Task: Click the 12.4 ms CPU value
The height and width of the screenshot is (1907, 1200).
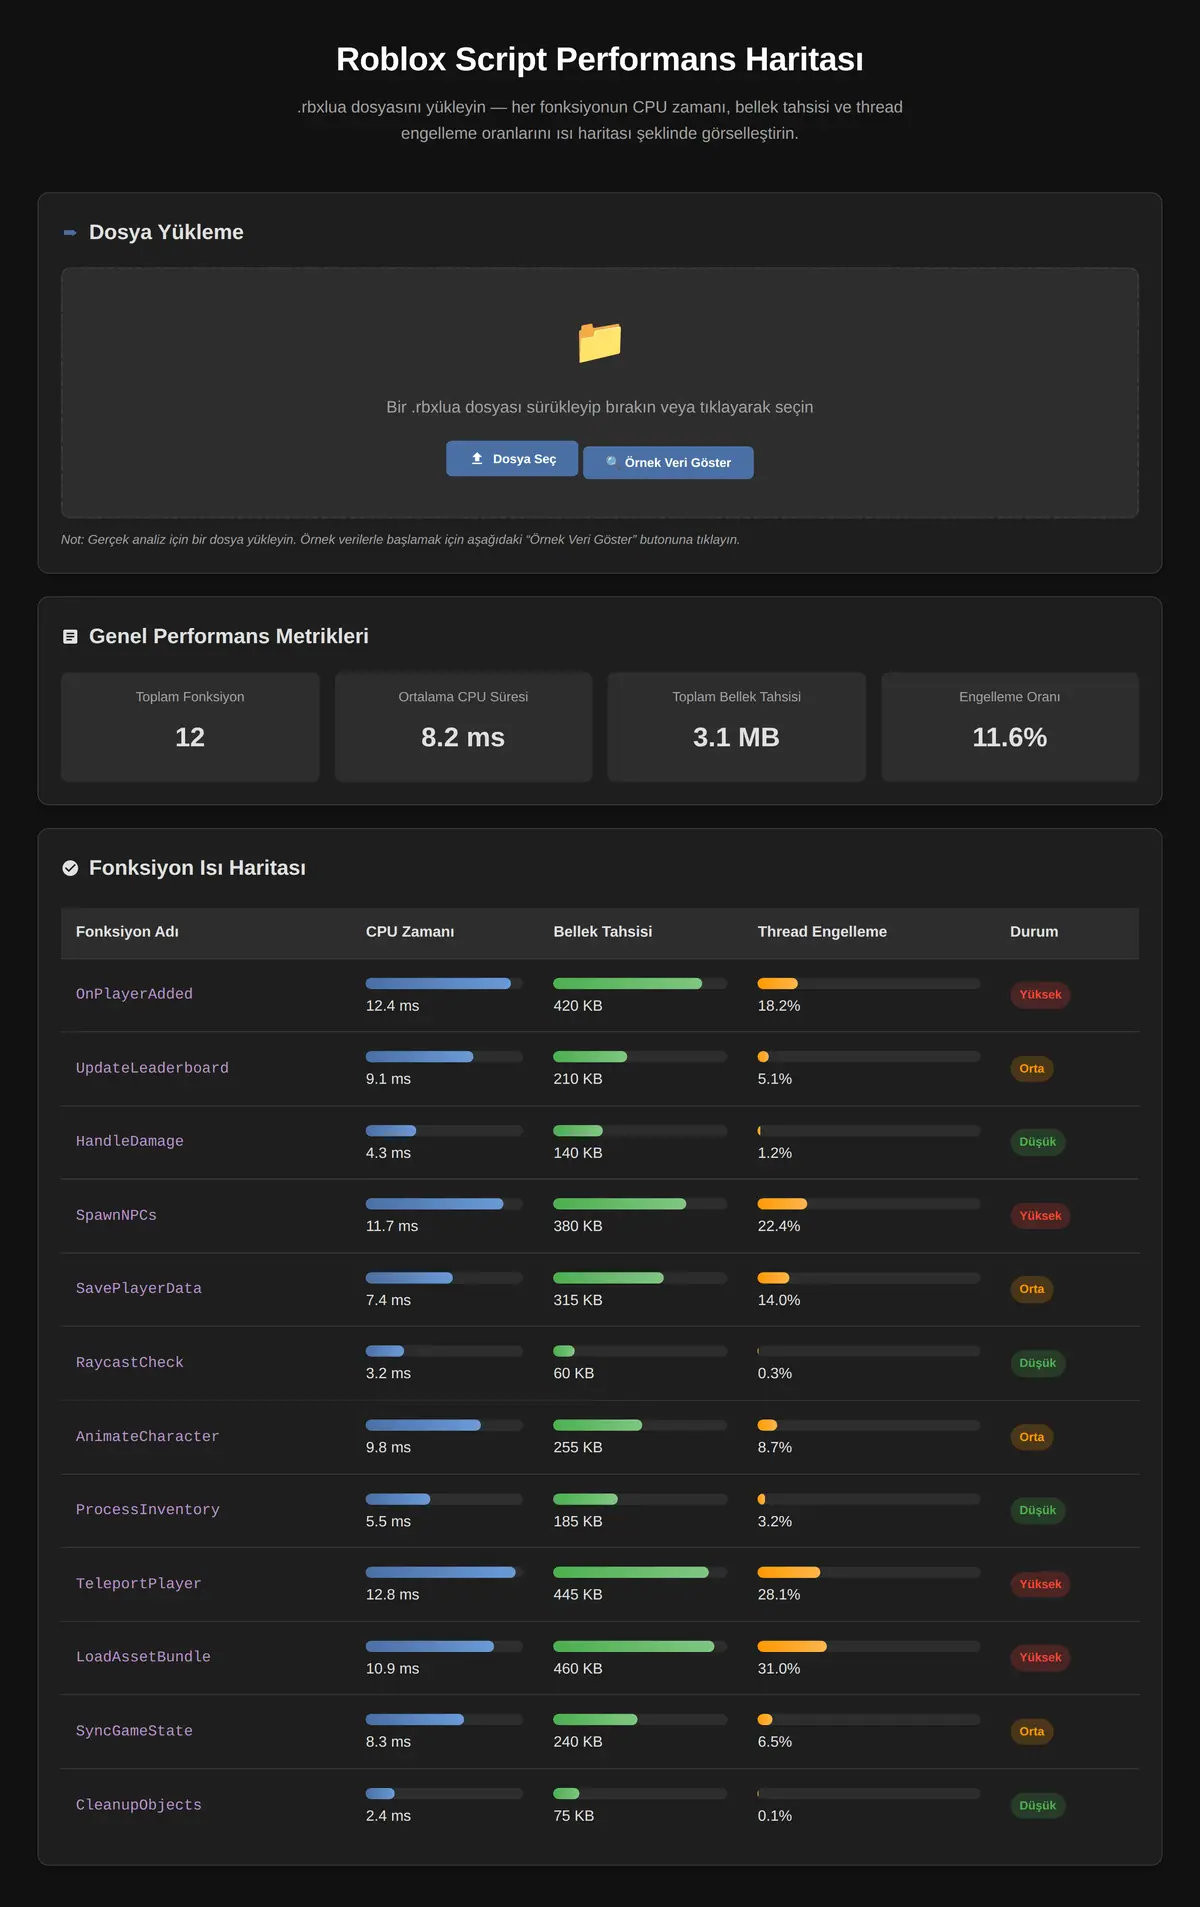Action: point(392,1006)
